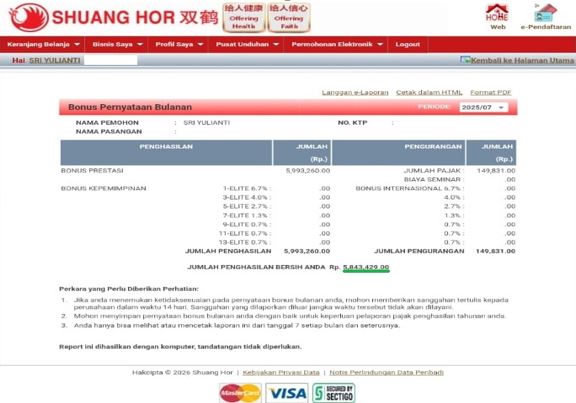The image size is (576, 403).
Task: Open the Langgan e-Laporan link
Action: pyautogui.click(x=355, y=93)
